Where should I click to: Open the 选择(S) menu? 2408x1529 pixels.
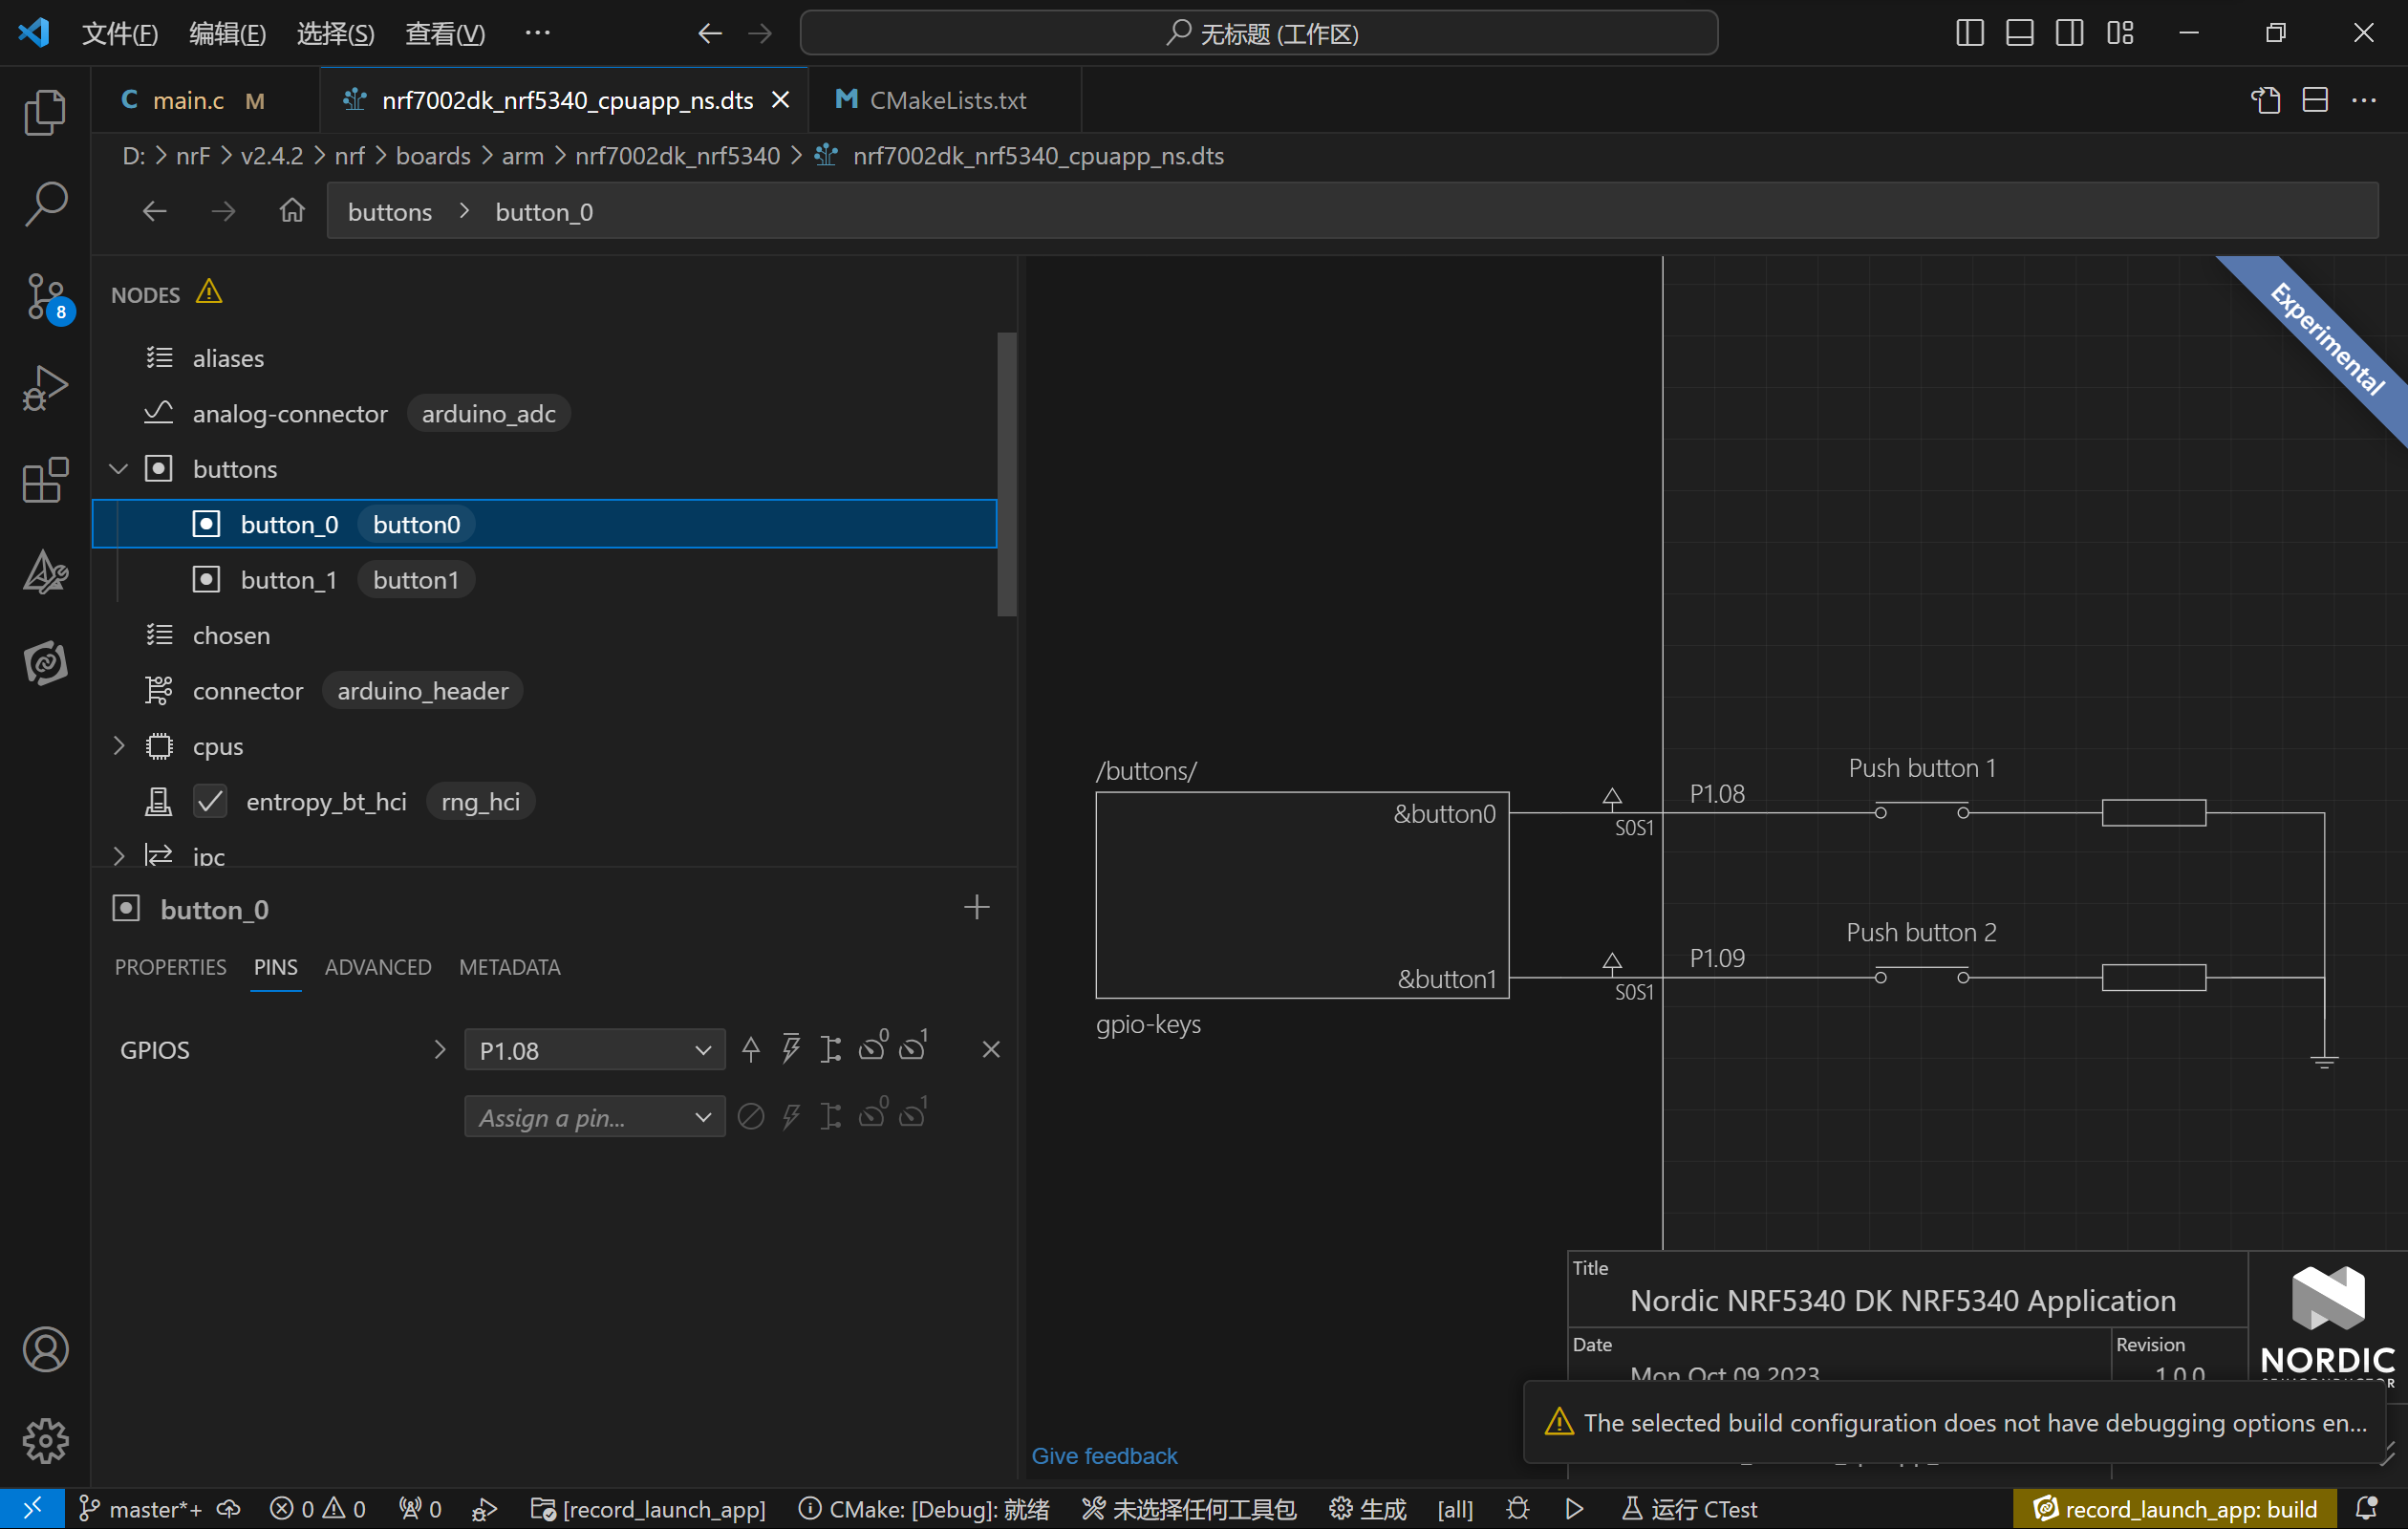point(335,33)
